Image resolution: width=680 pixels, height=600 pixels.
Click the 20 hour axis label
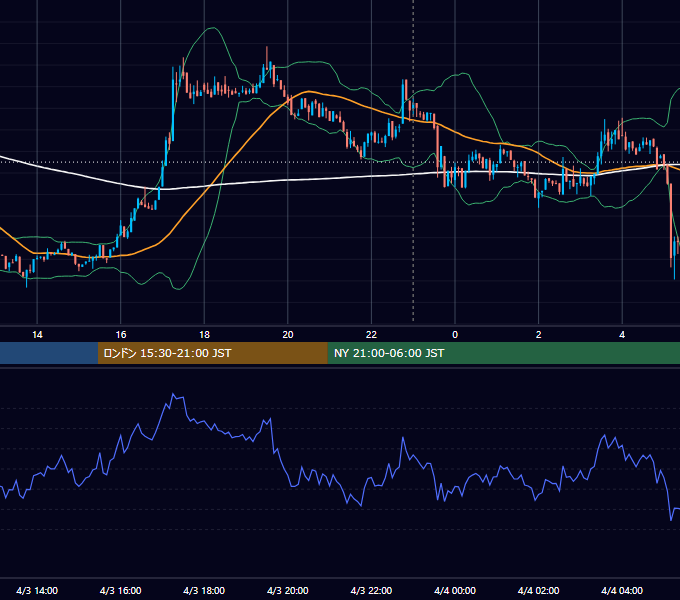[x=288, y=335]
